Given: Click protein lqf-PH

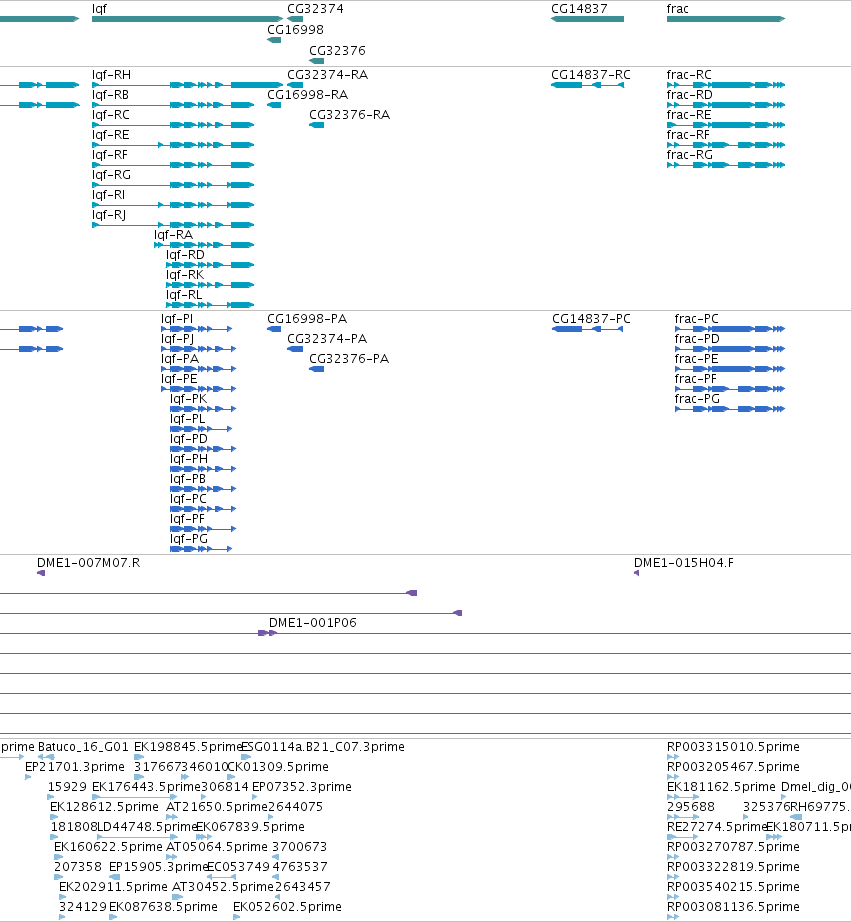Looking at the screenshot, I should click(x=203, y=469).
